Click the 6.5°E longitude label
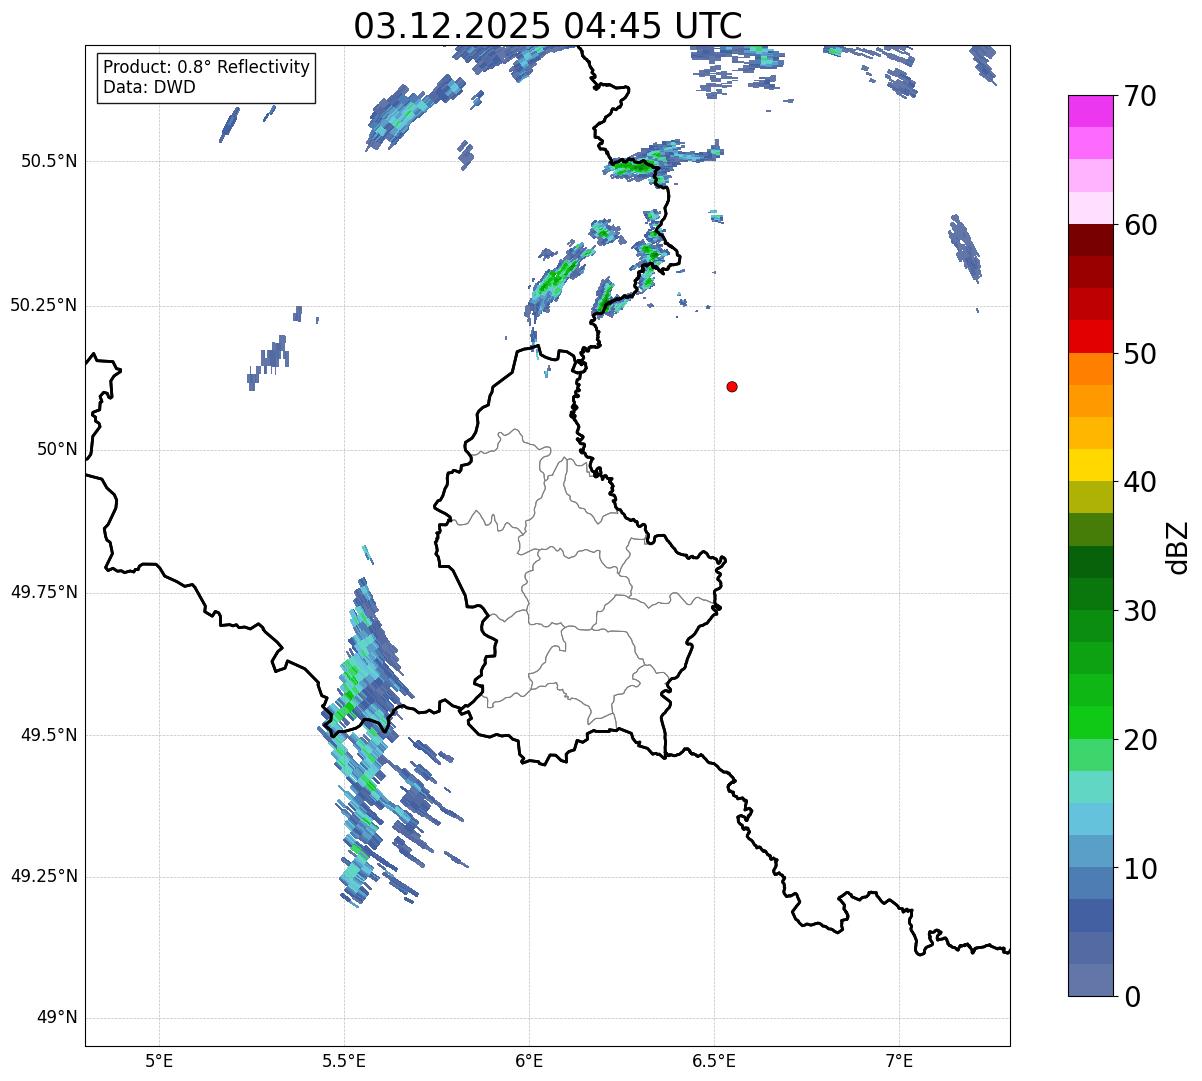This screenshot has width=1202, height=1081. click(714, 1060)
